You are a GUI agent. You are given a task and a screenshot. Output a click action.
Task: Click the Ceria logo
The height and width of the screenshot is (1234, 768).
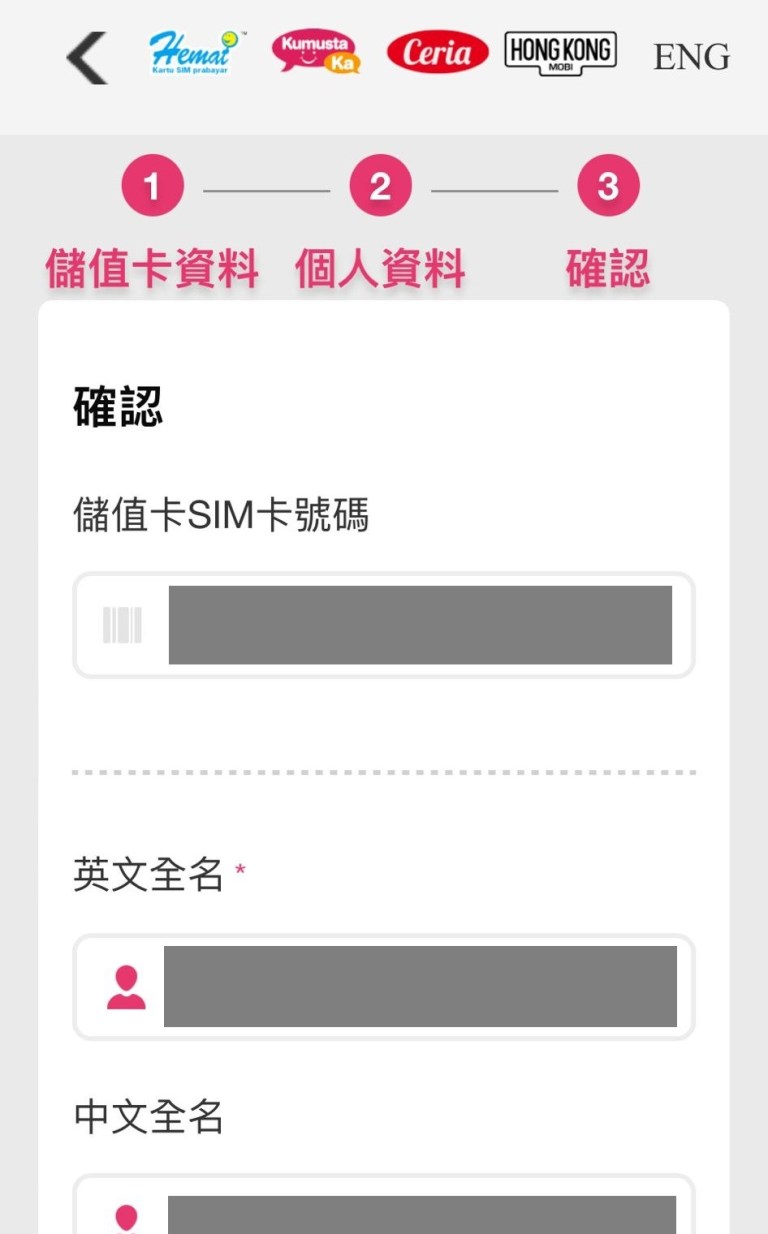click(x=436, y=52)
